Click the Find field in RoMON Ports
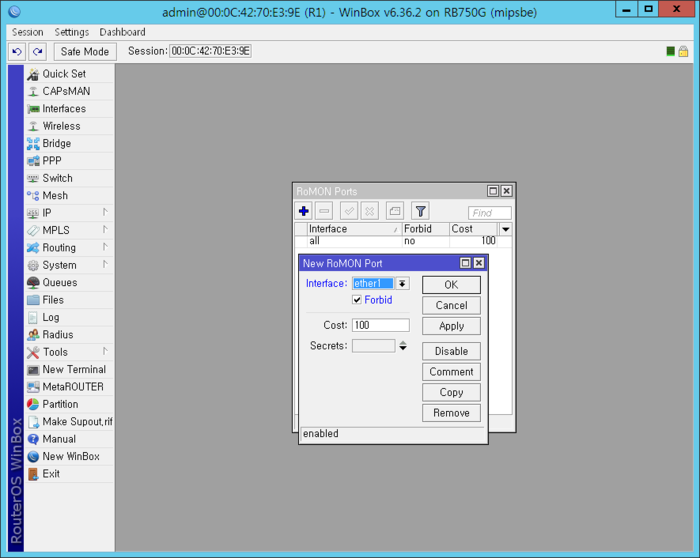The height and width of the screenshot is (558, 700). coord(489,213)
